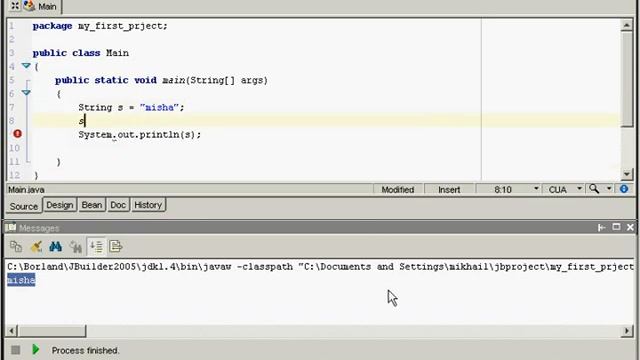Image resolution: width=640 pixels, height=360 pixels.
Task: Click the Insert mode indicator
Action: [x=449, y=189]
